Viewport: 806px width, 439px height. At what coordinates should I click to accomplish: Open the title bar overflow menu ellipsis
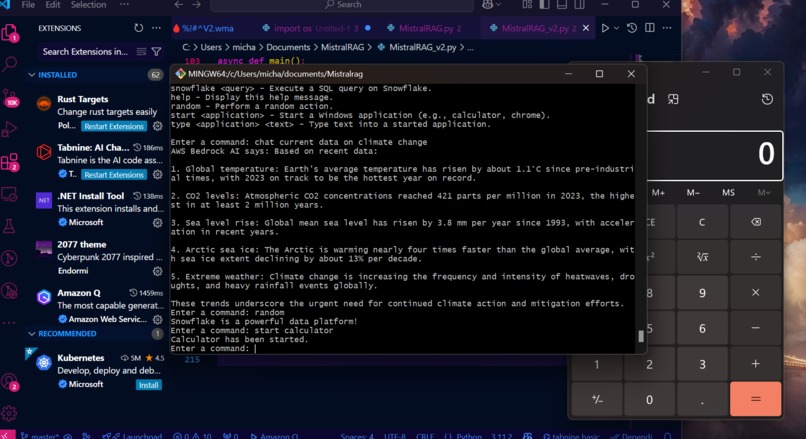tap(124, 5)
